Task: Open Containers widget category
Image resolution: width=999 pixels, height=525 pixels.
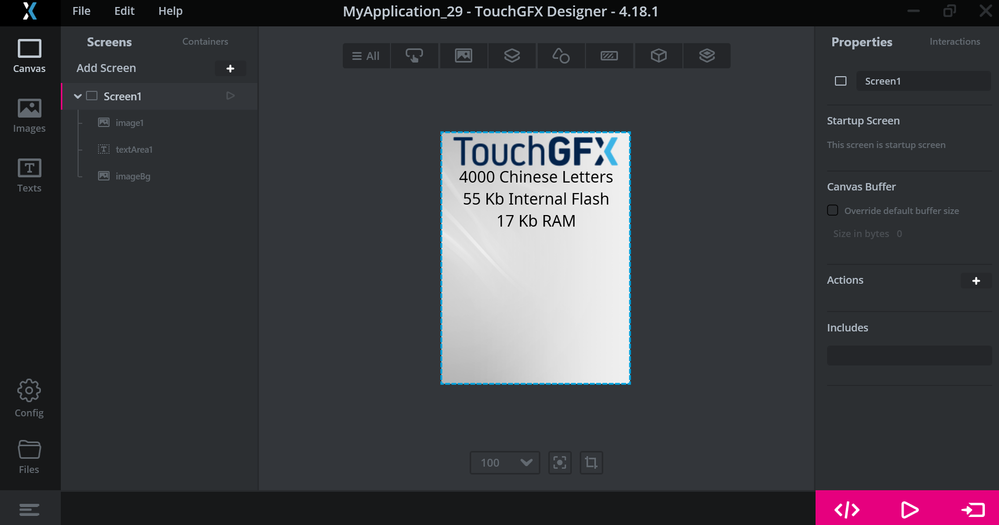Action: [x=512, y=56]
